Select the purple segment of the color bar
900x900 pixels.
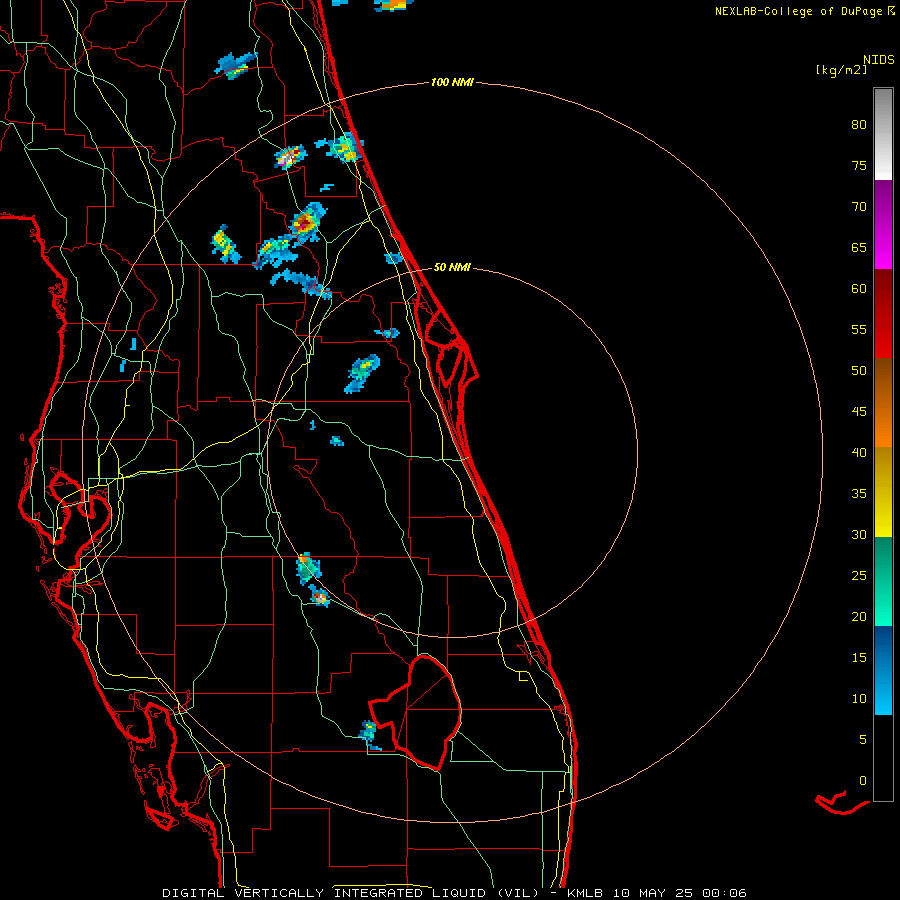coord(883,202)
